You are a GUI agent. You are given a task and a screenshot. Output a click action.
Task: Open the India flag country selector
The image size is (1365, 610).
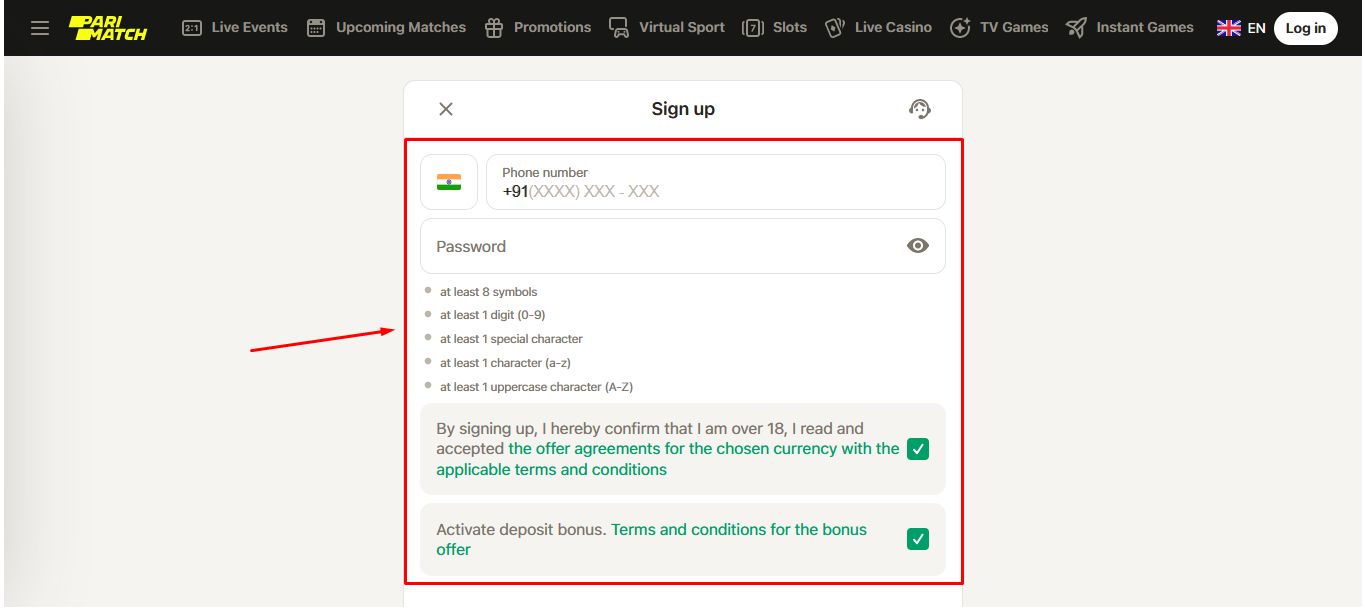(x=449, y=182)
